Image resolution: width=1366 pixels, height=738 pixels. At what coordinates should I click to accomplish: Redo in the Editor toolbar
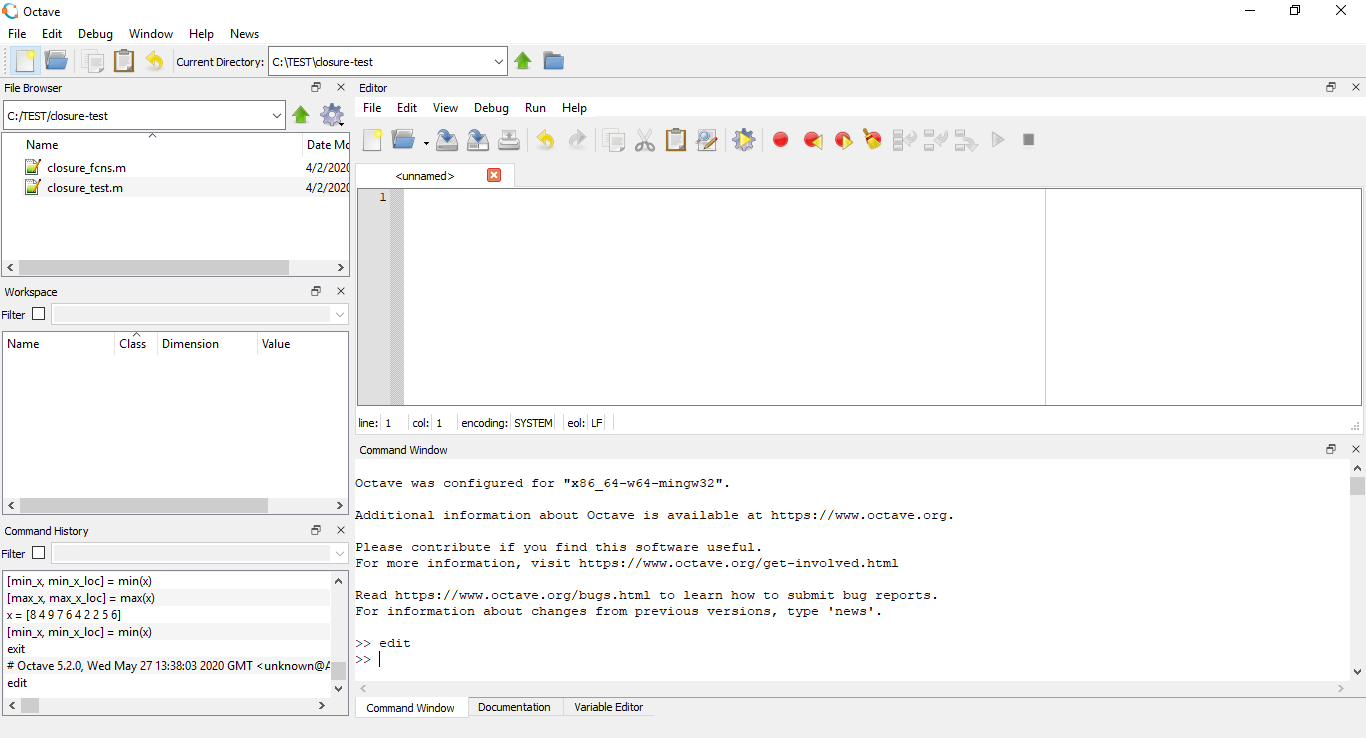point(577,140)
